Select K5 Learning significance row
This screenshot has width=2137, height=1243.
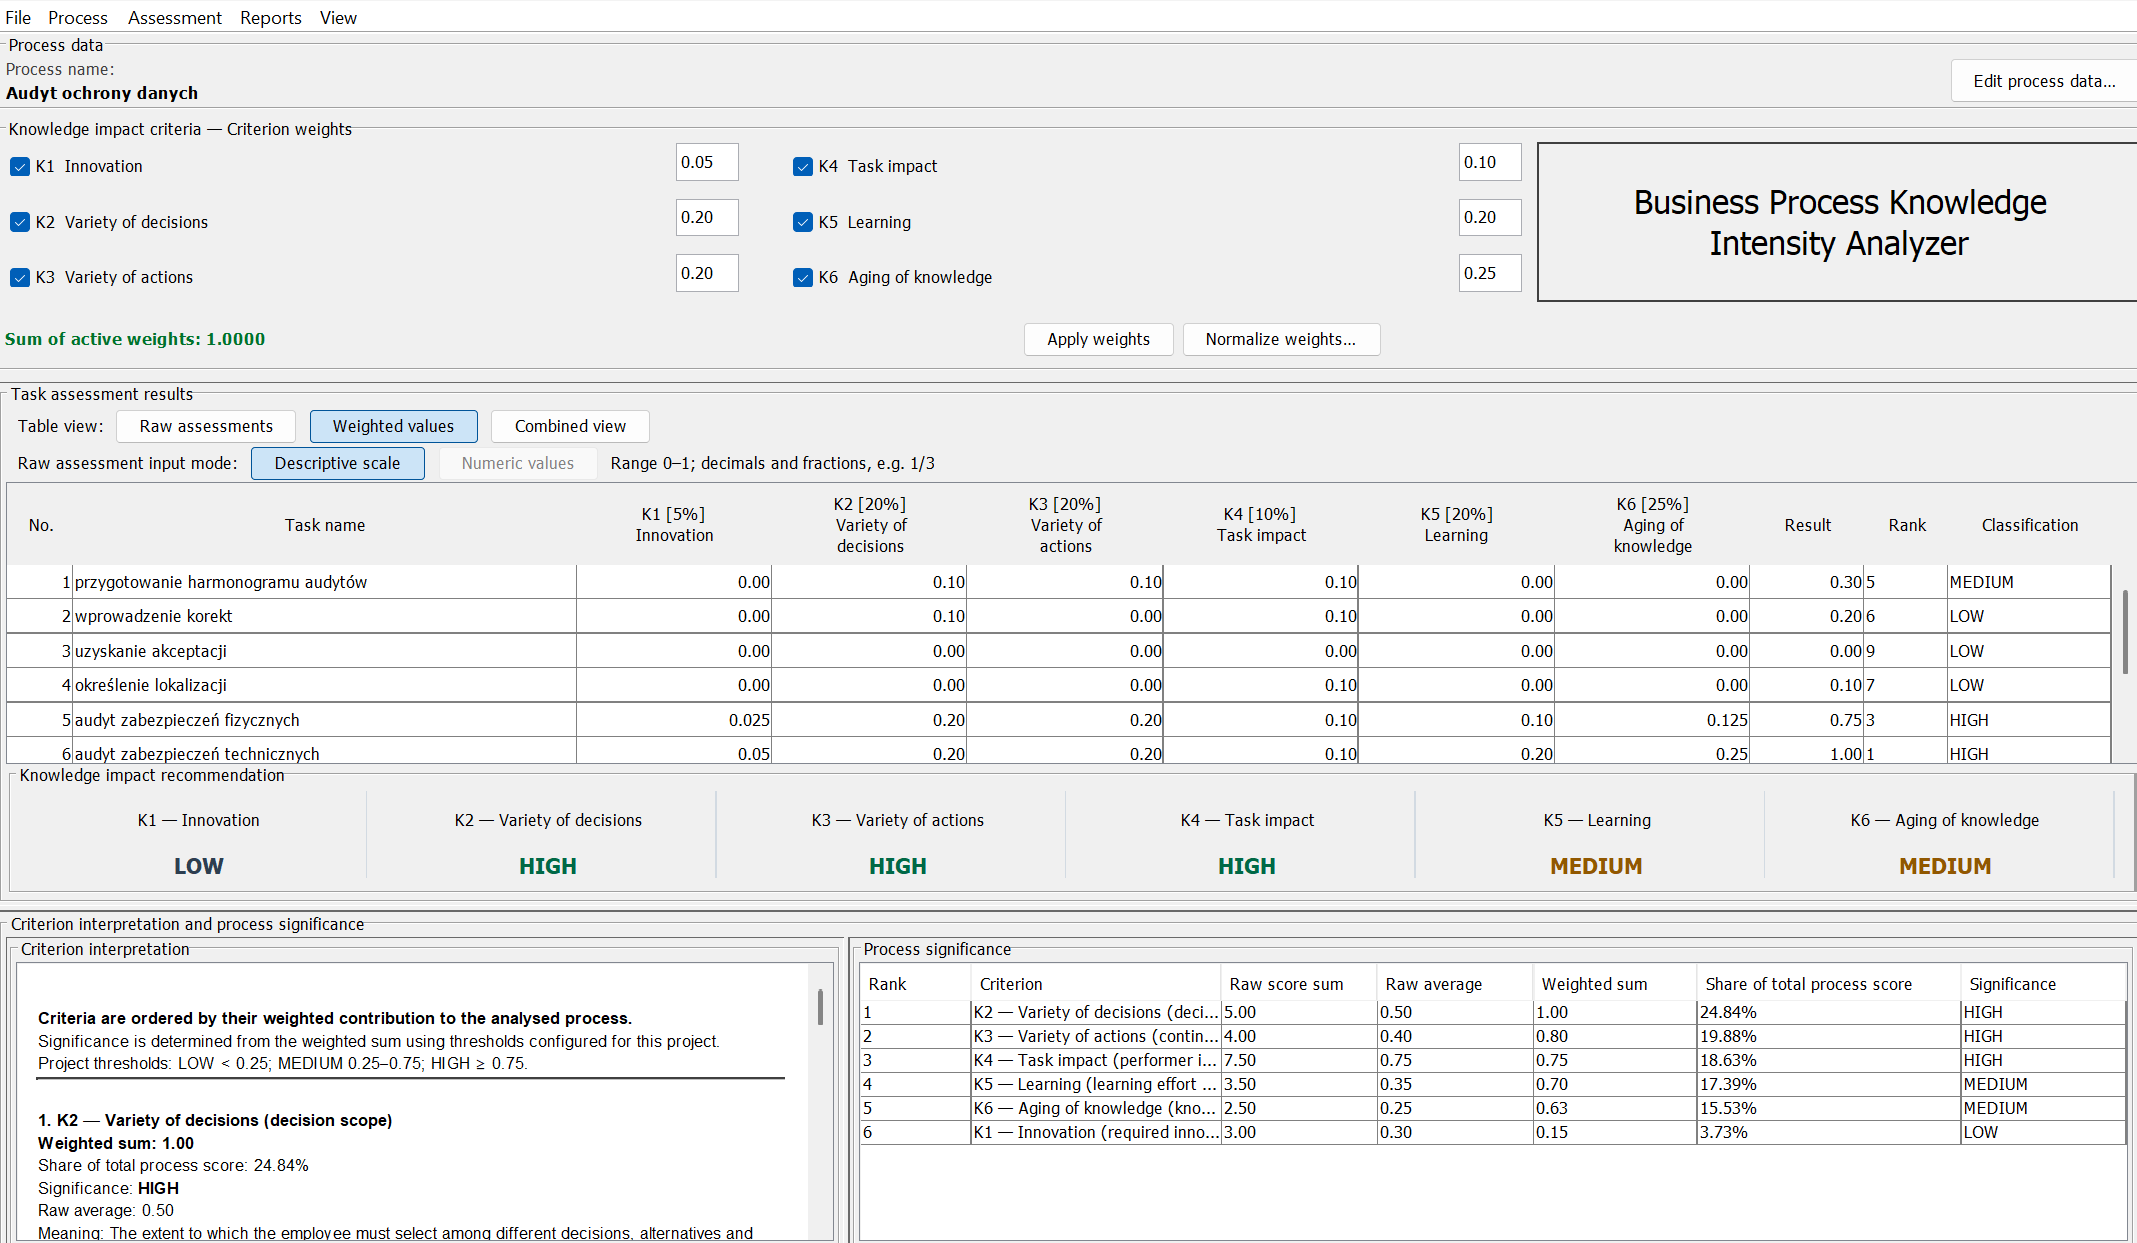point(1493,1084)
